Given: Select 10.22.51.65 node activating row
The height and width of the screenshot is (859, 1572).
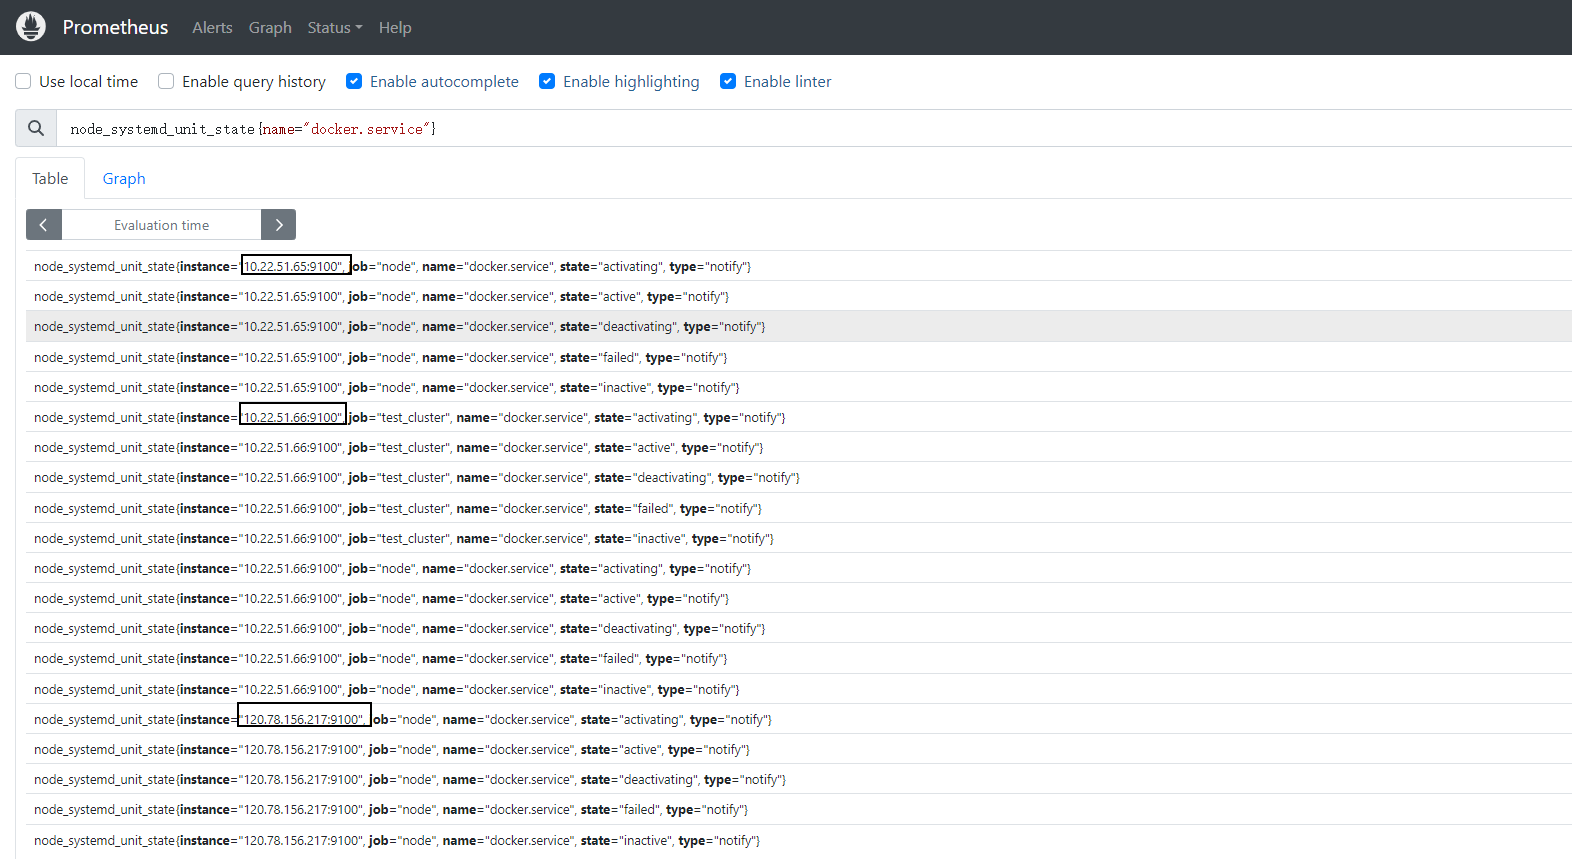Looking at the screenshot, I should (799, 266).
